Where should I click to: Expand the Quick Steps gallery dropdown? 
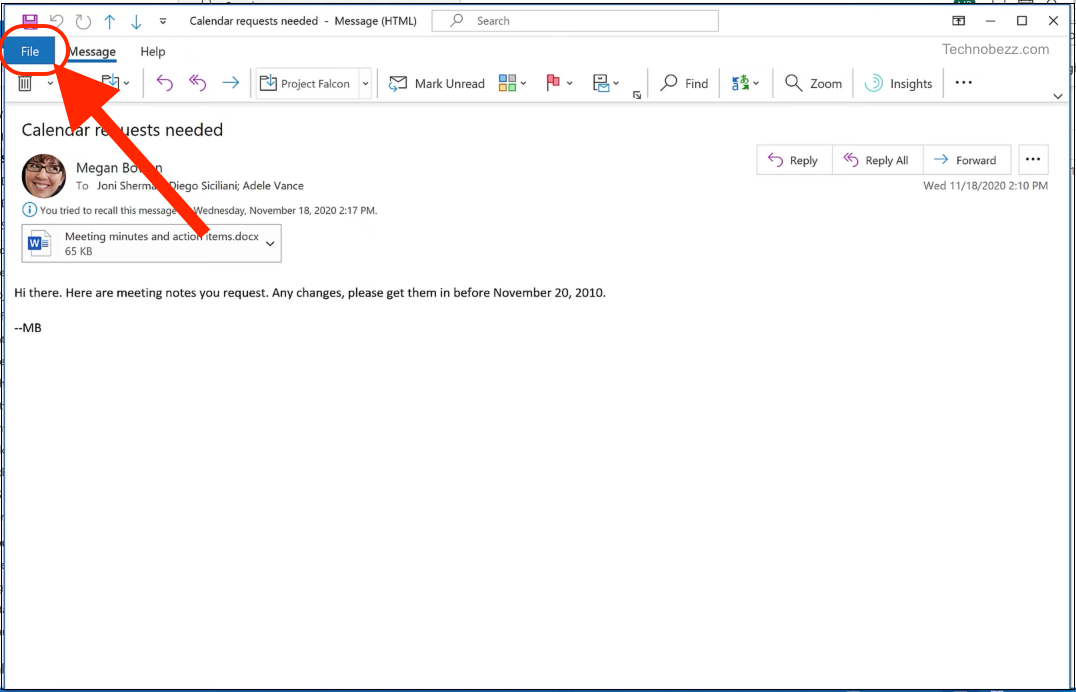click(366, 84)
